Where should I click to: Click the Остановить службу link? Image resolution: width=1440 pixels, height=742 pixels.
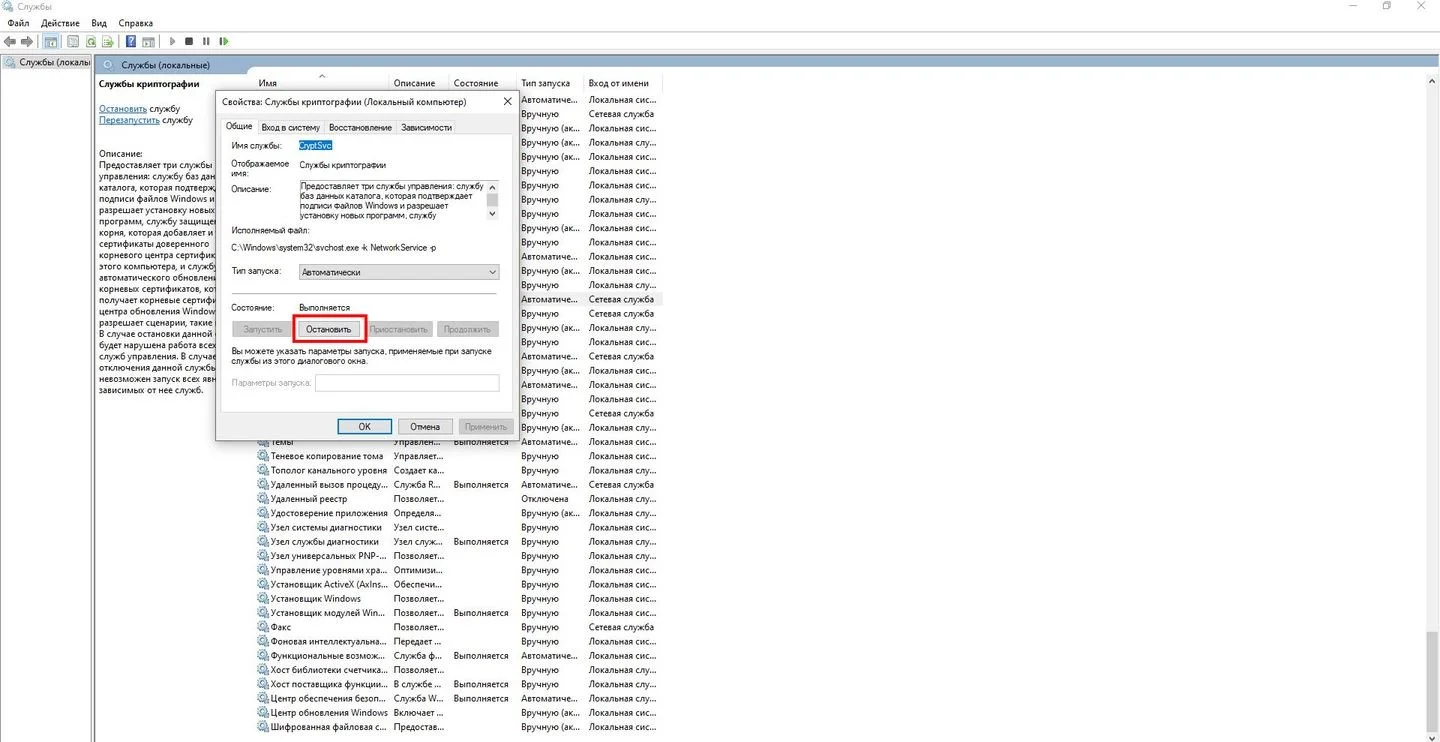coord(123,108)
